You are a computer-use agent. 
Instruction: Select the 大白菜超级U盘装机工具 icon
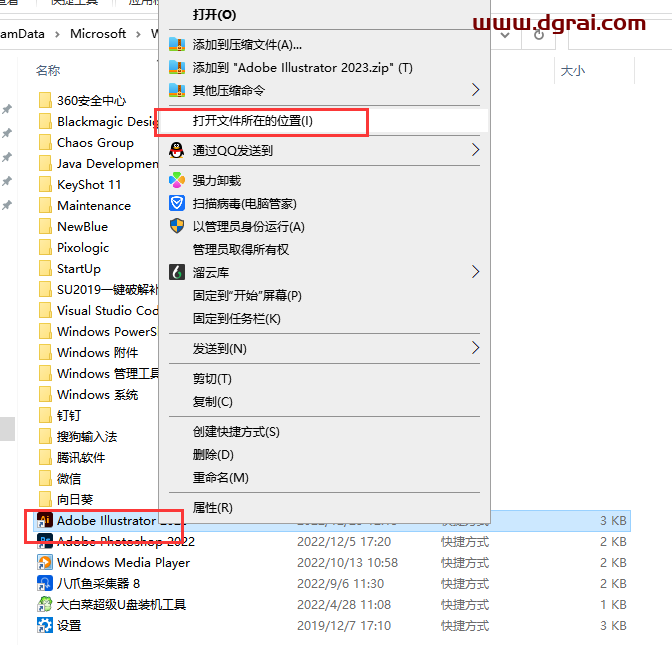44,604
